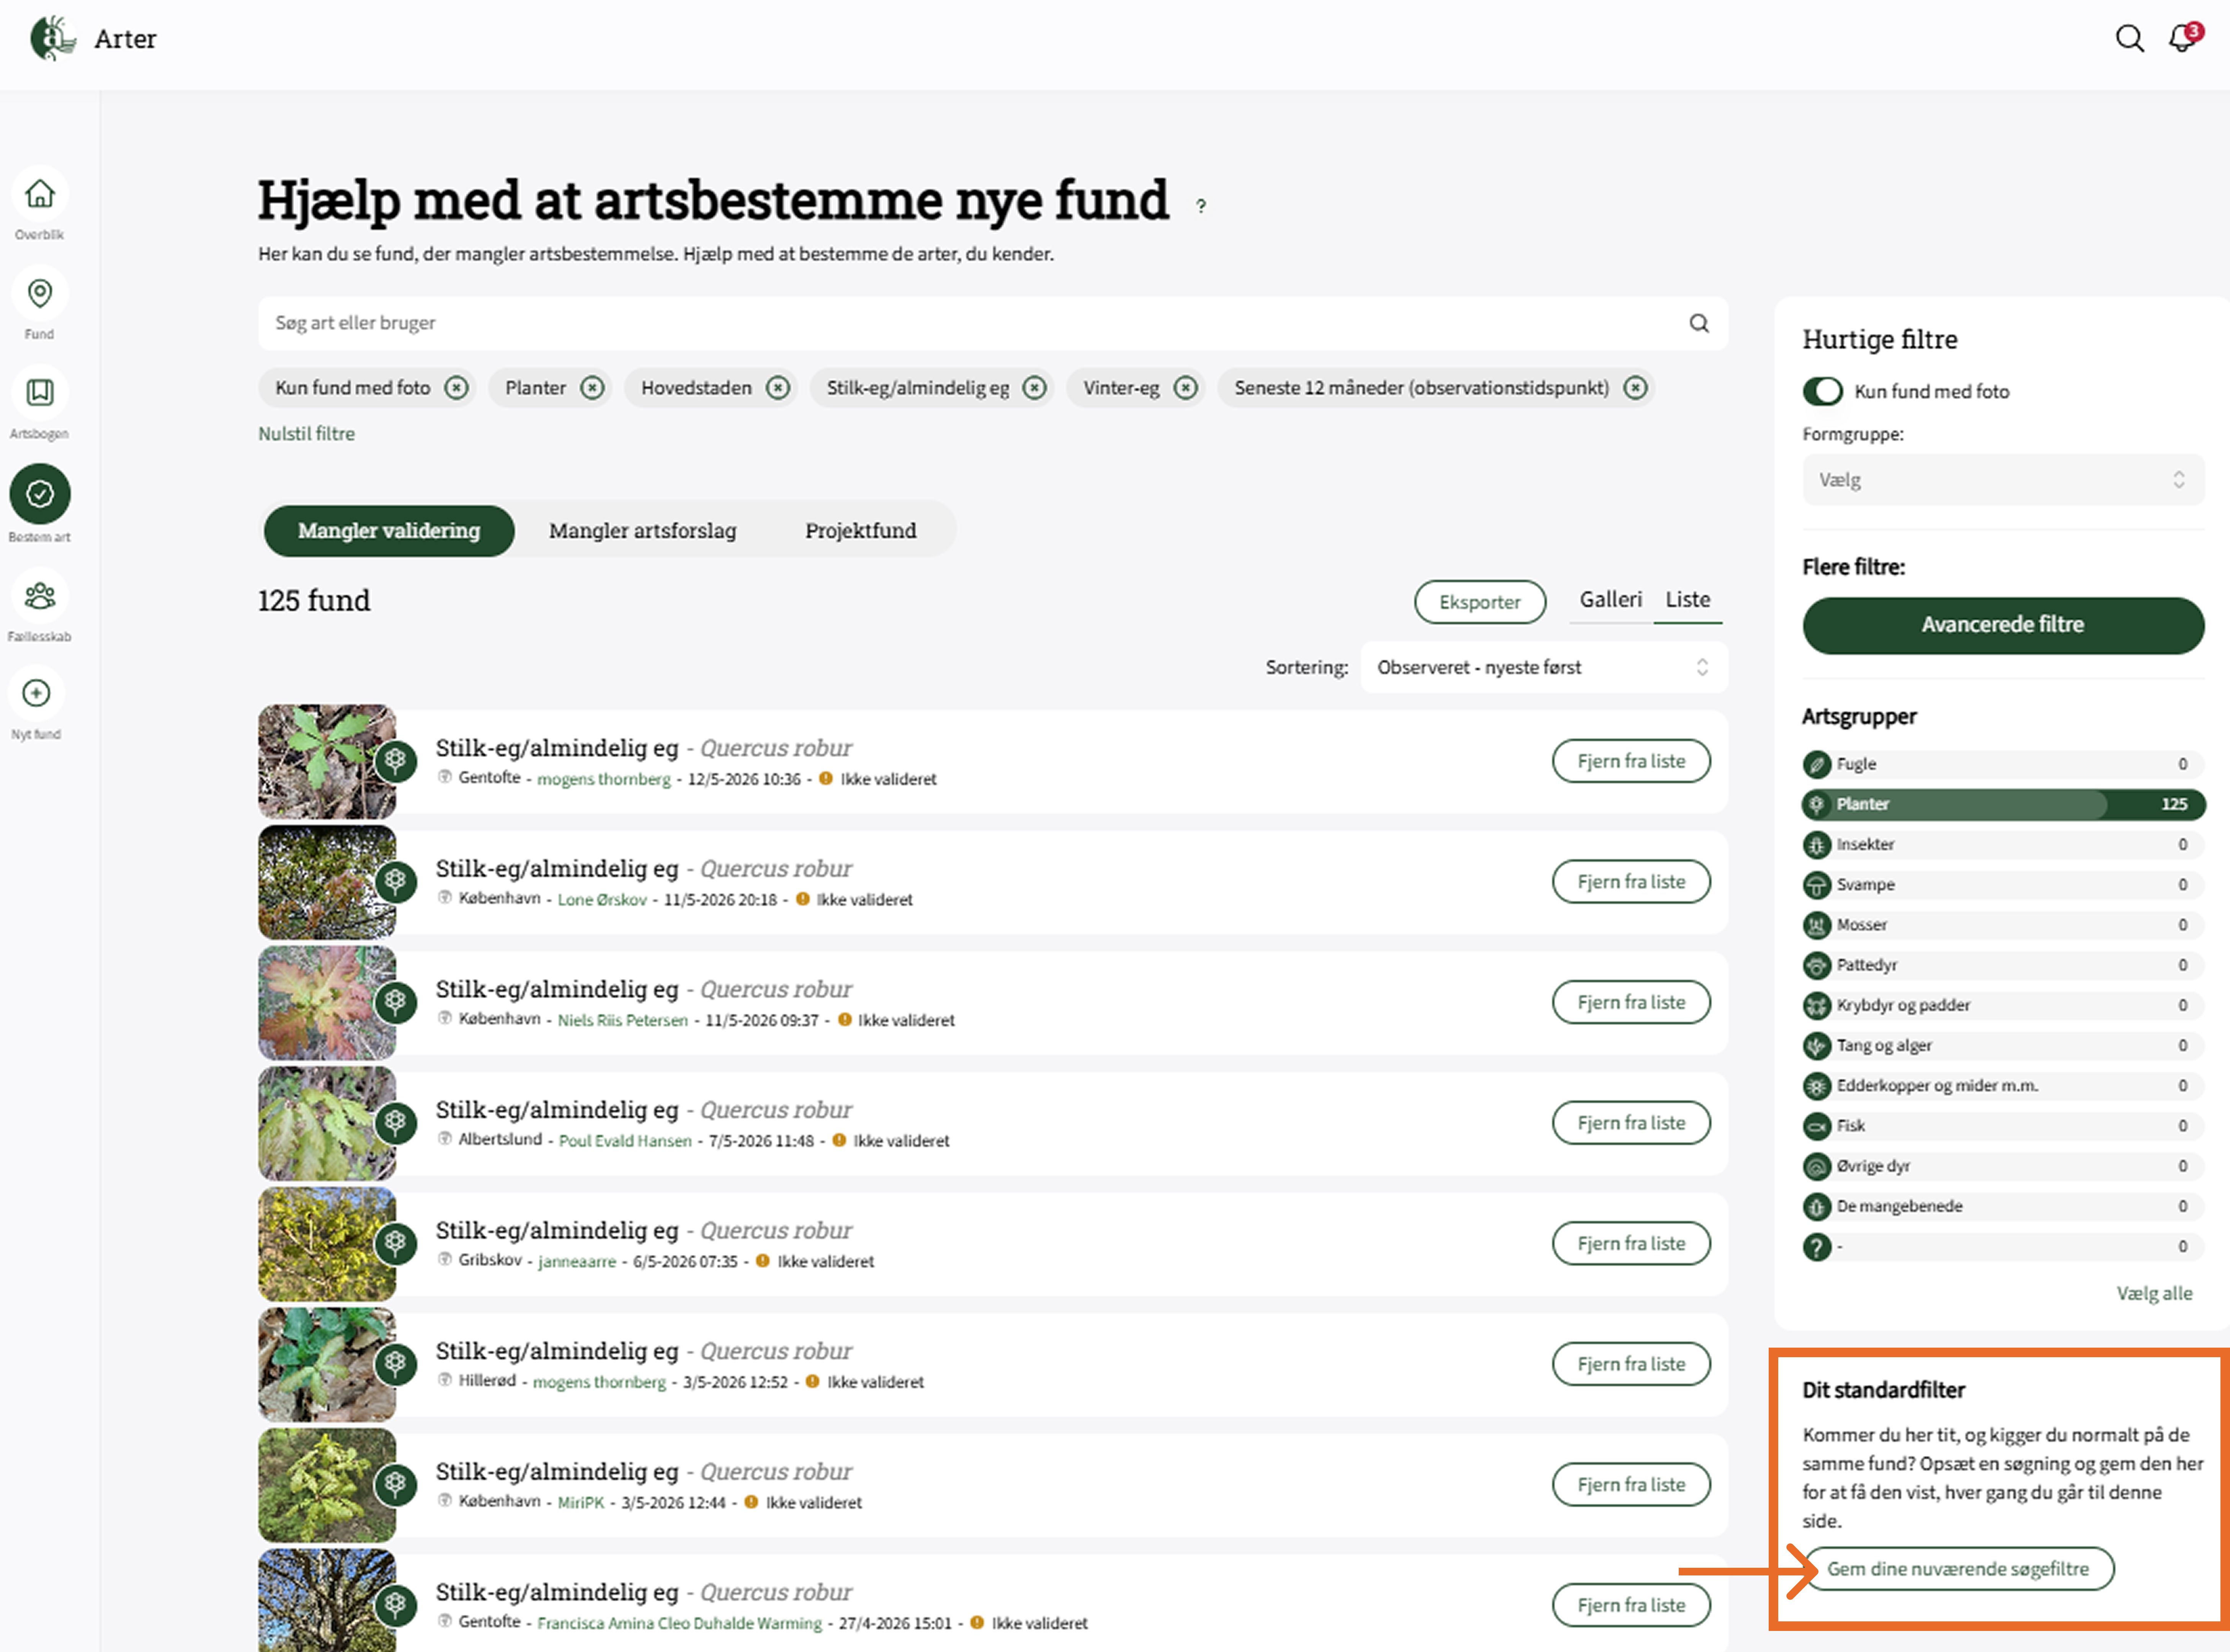This screenshot has height=1652, width=2230.
Task: Click the Edderkopper og mider icon
Action: tap(1816, 1086)
